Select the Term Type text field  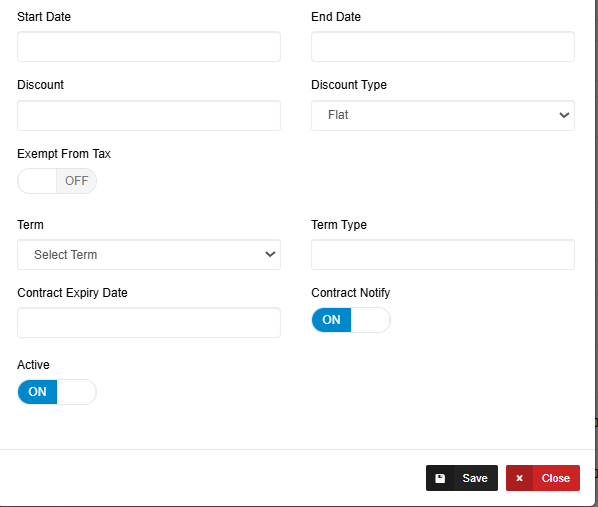click(443, 254)
